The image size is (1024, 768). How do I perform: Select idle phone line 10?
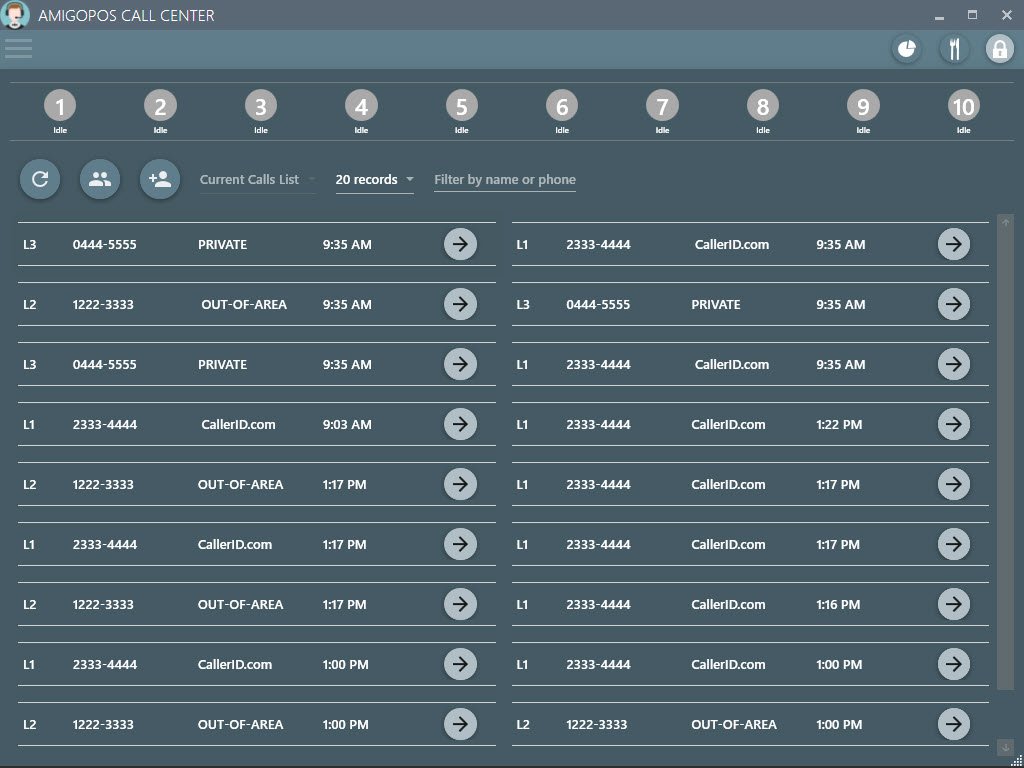click(963, 107)
